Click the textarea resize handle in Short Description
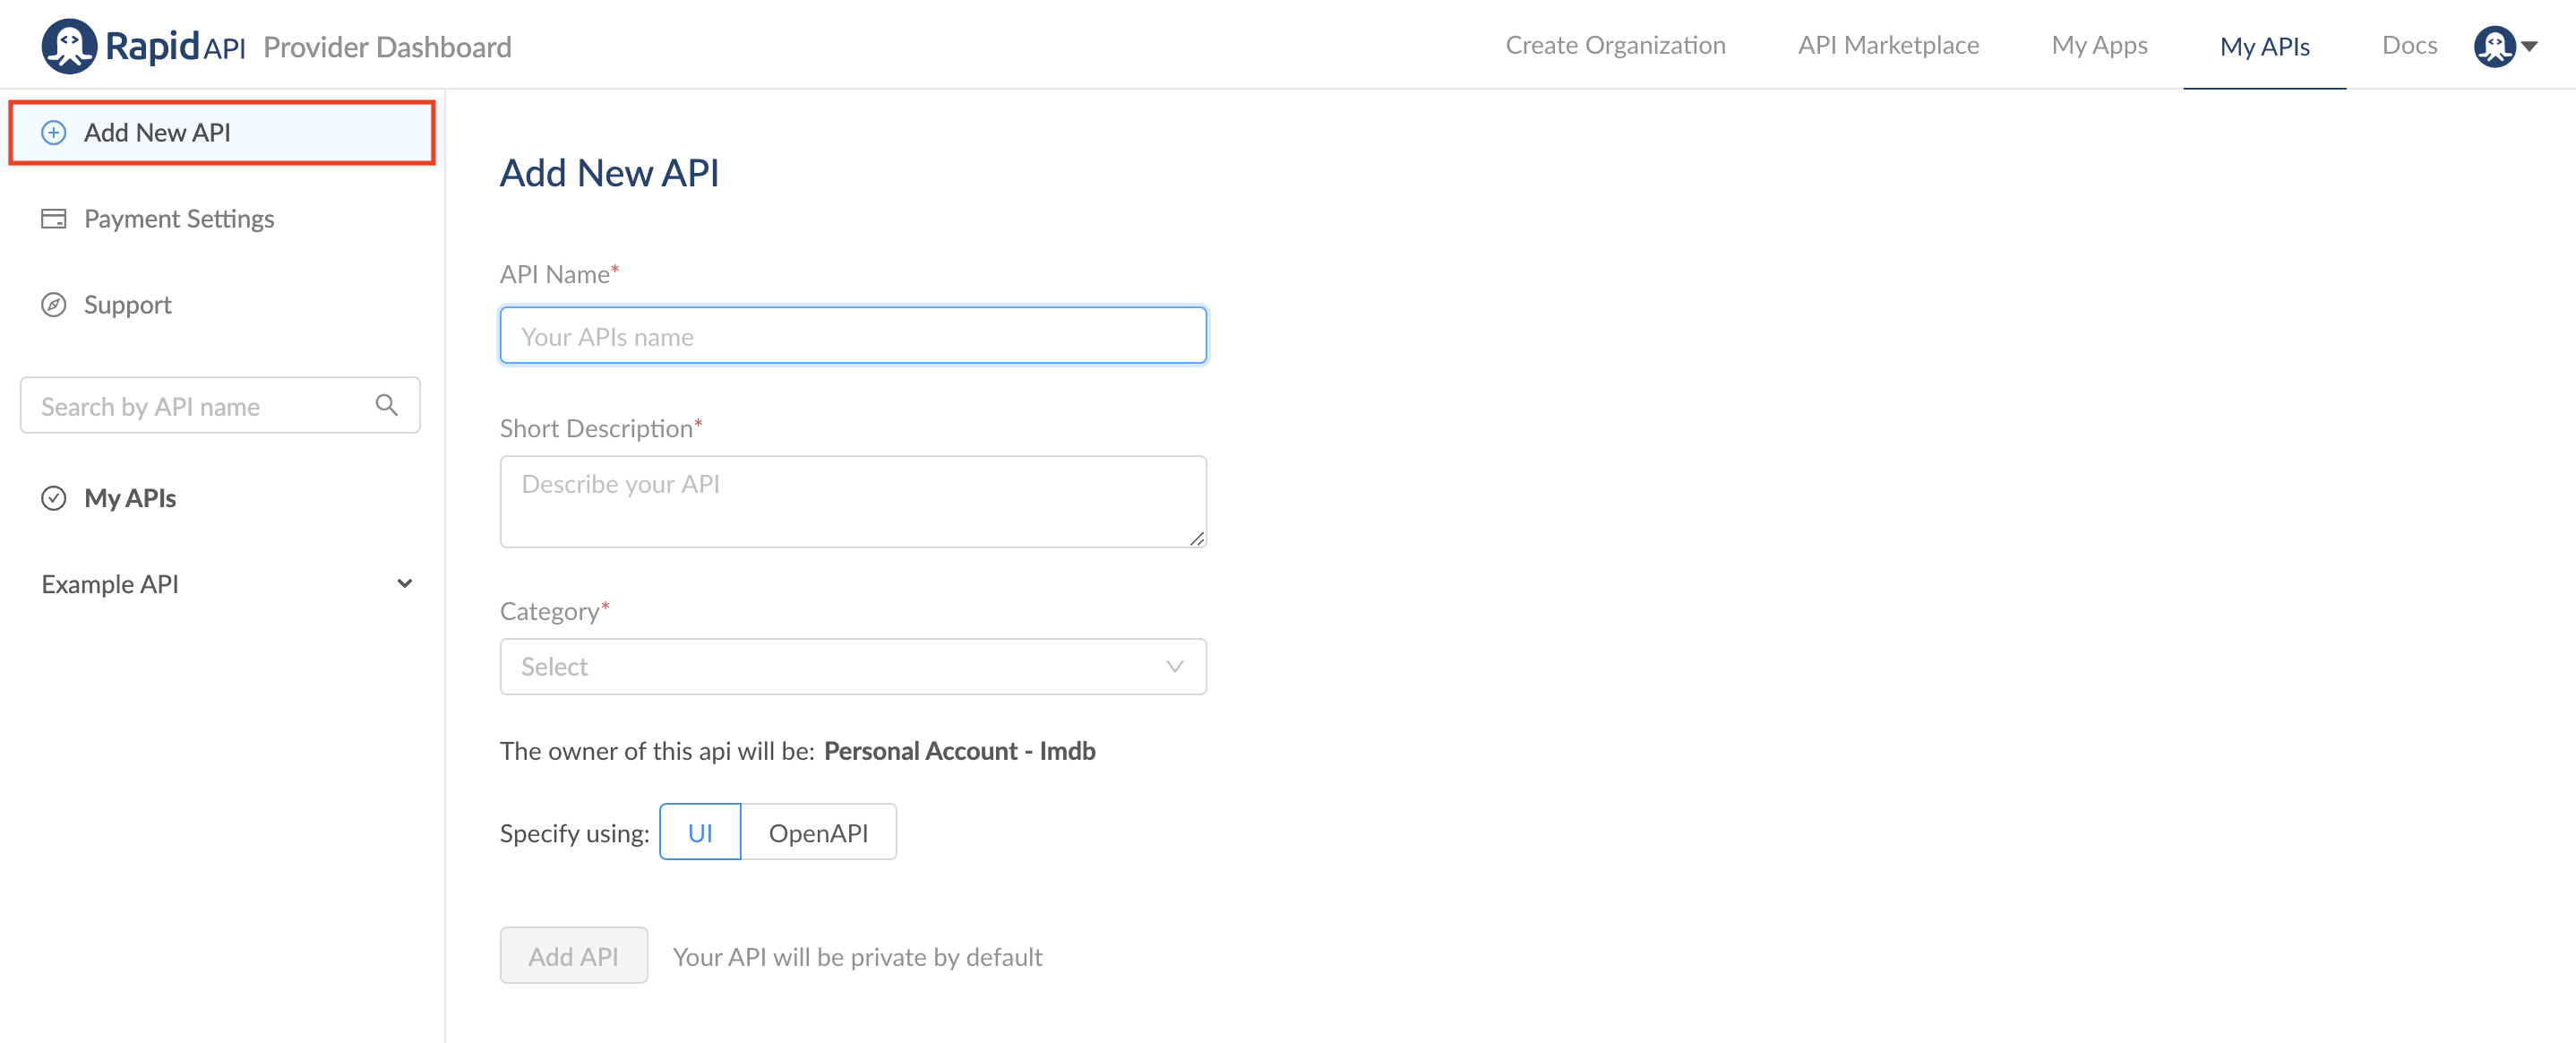 [1197, 539]
